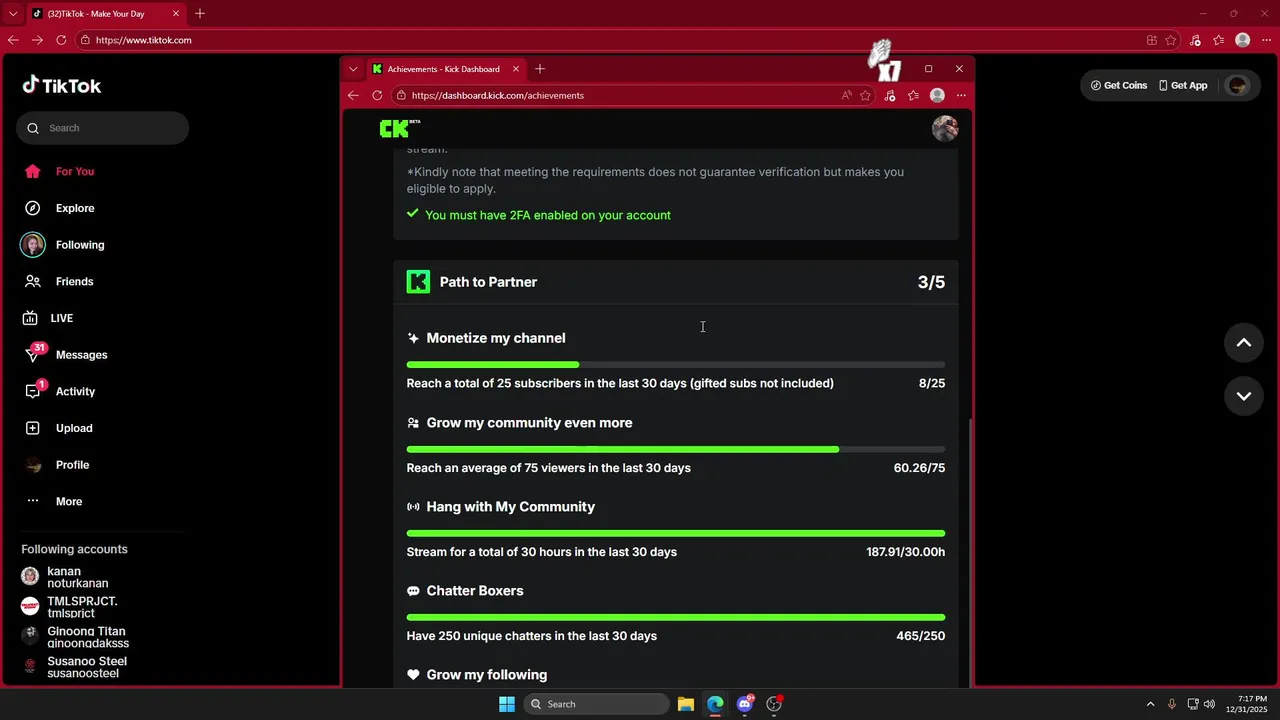Open the Kick user avatar menu
The width and height of the screenshot is (1280, 720).
coord(945,128)
